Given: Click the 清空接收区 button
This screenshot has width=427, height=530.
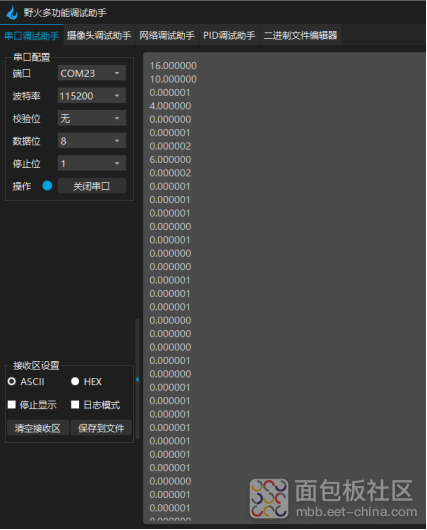Looking at the screenshot, I should click(38, 428).
